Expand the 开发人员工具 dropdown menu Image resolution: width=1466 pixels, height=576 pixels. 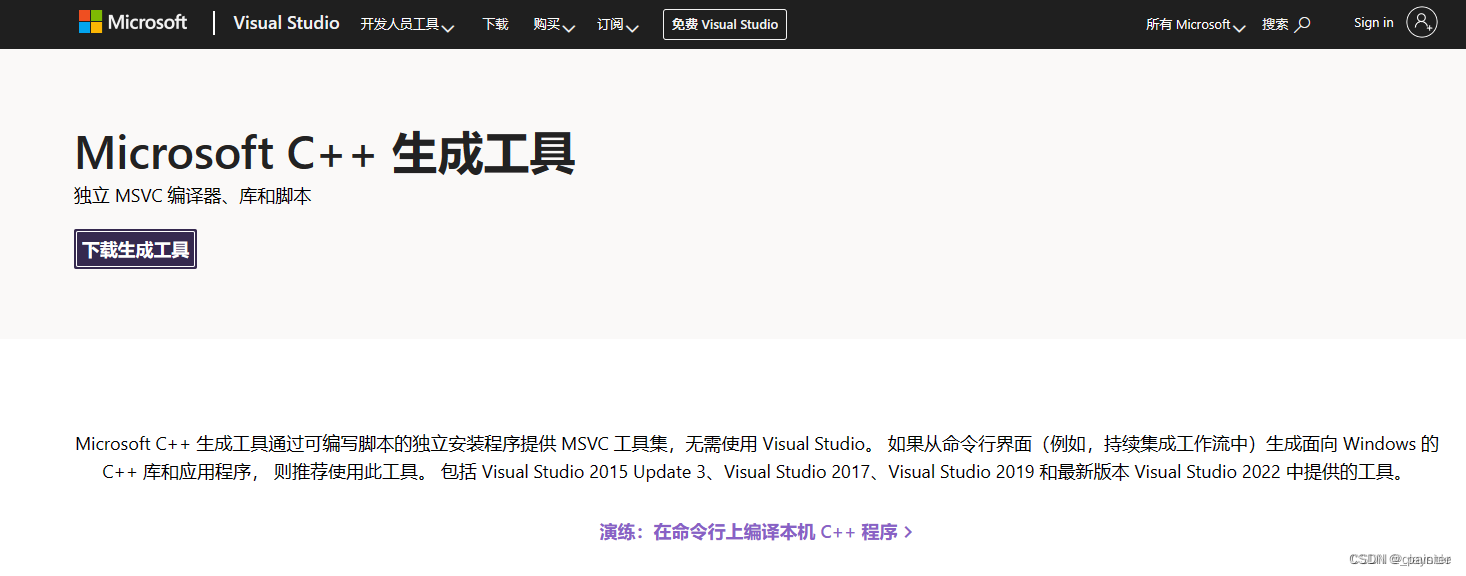407,24
